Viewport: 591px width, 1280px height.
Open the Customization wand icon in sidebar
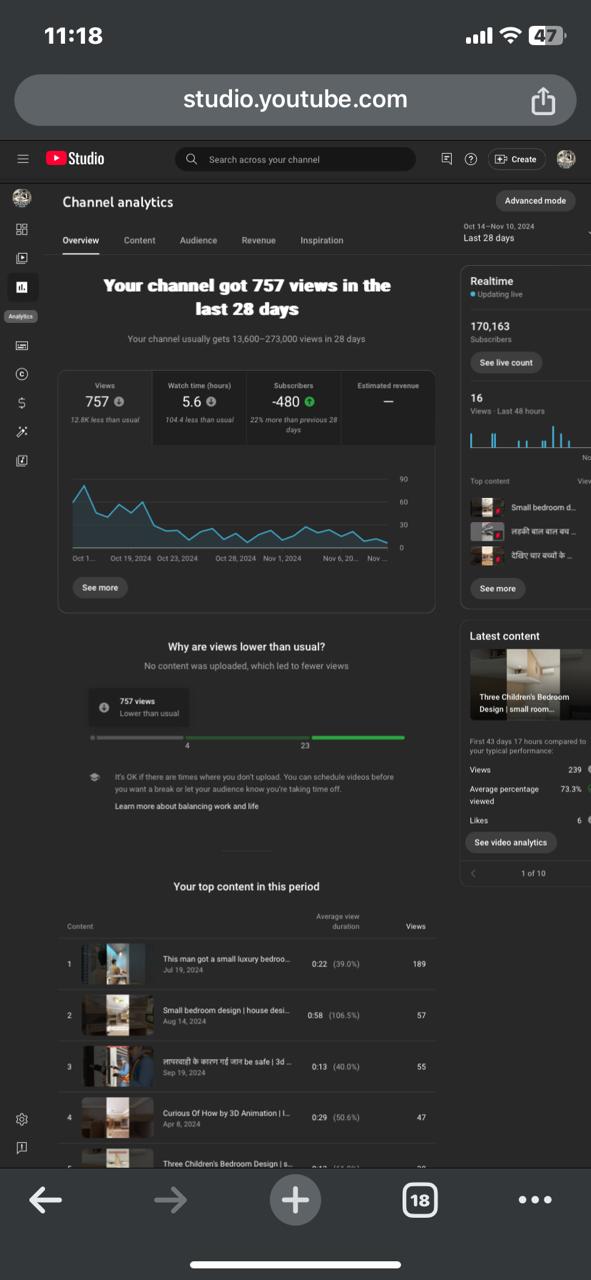[x=22, y=432]
